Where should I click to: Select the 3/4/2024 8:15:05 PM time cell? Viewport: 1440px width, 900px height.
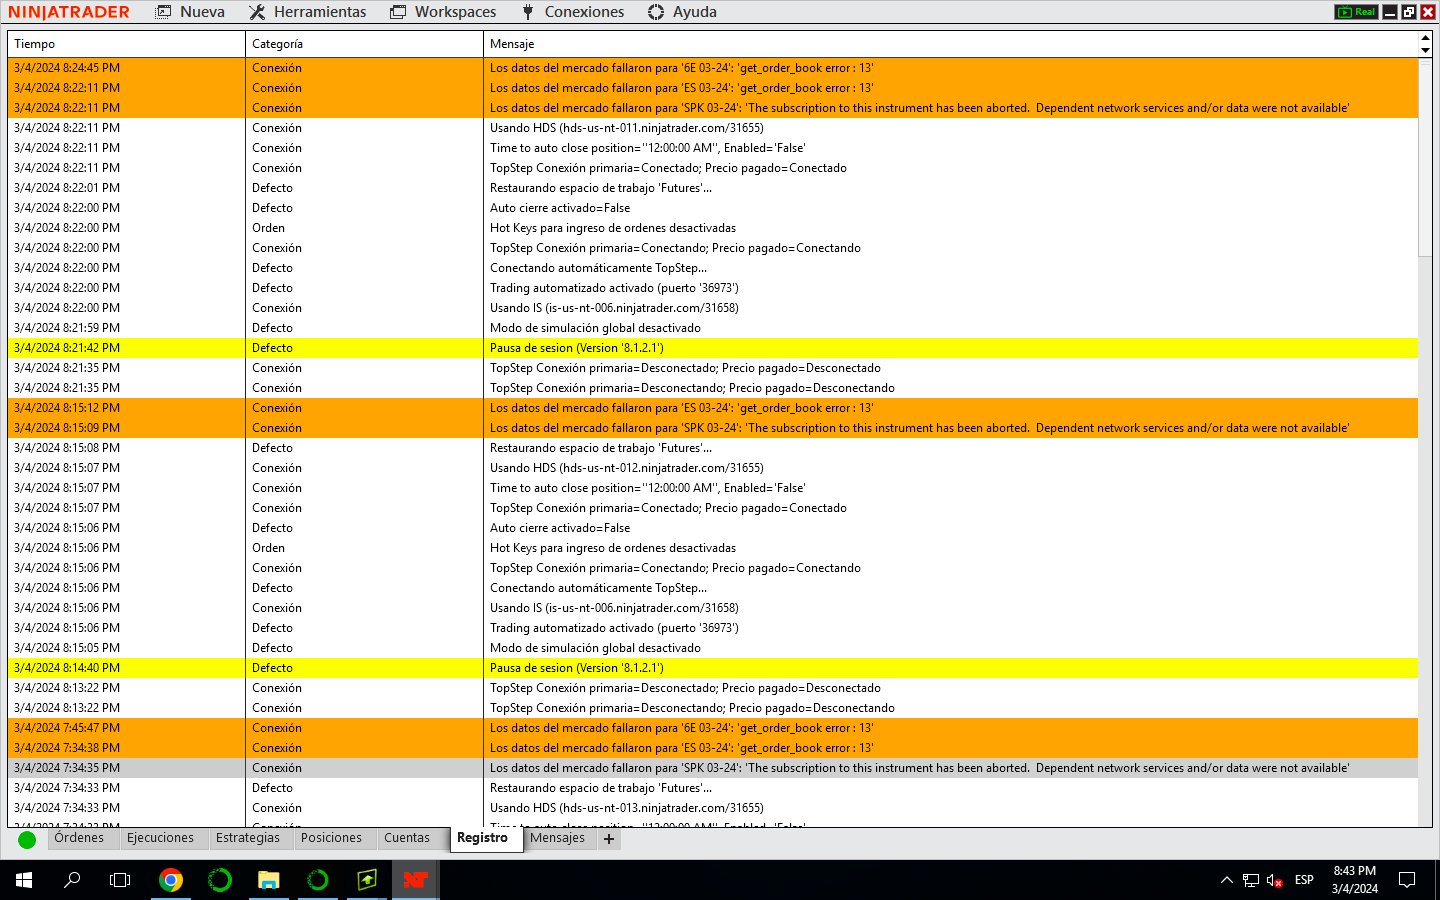coord(126,648)
